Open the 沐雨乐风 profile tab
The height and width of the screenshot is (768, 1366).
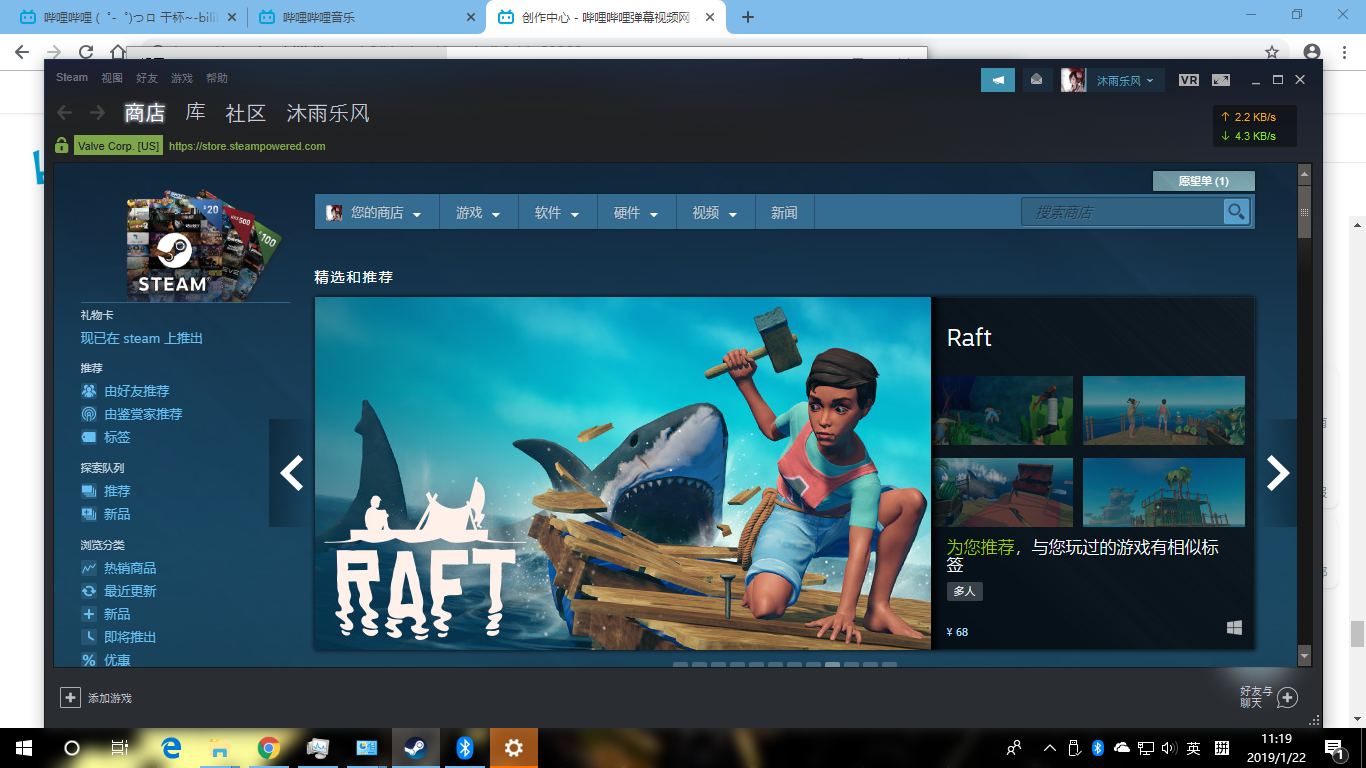[x=328, y=113]
